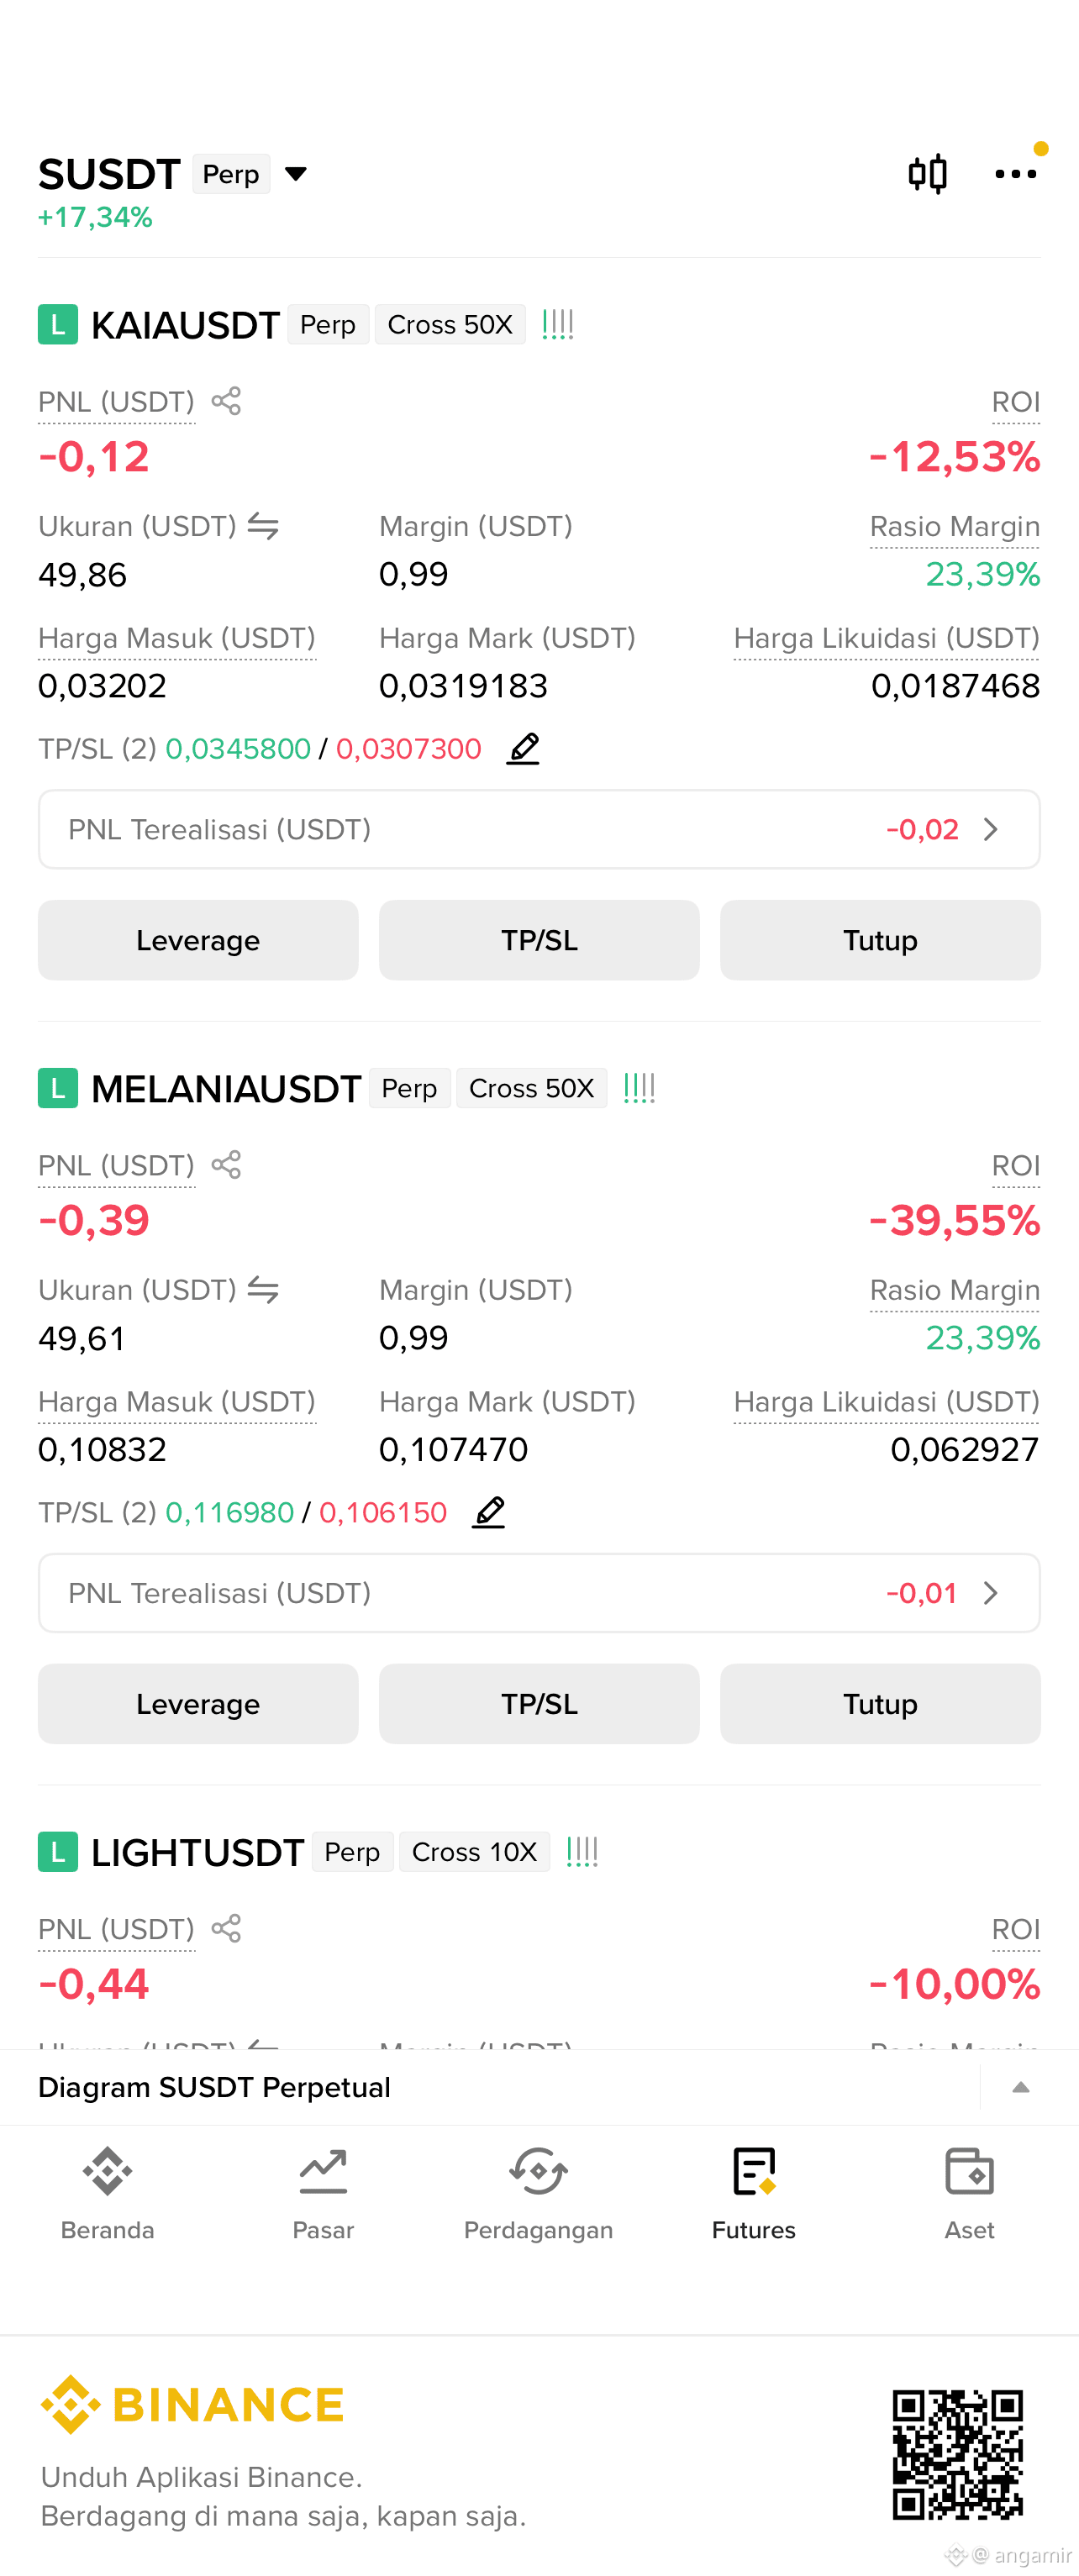Image resolution: width=1079 pixels, height=2576 pixels.
Task: Open the MELANIAUSDT PNL Terealisasi row
Action: click(x=539, y=1592)
